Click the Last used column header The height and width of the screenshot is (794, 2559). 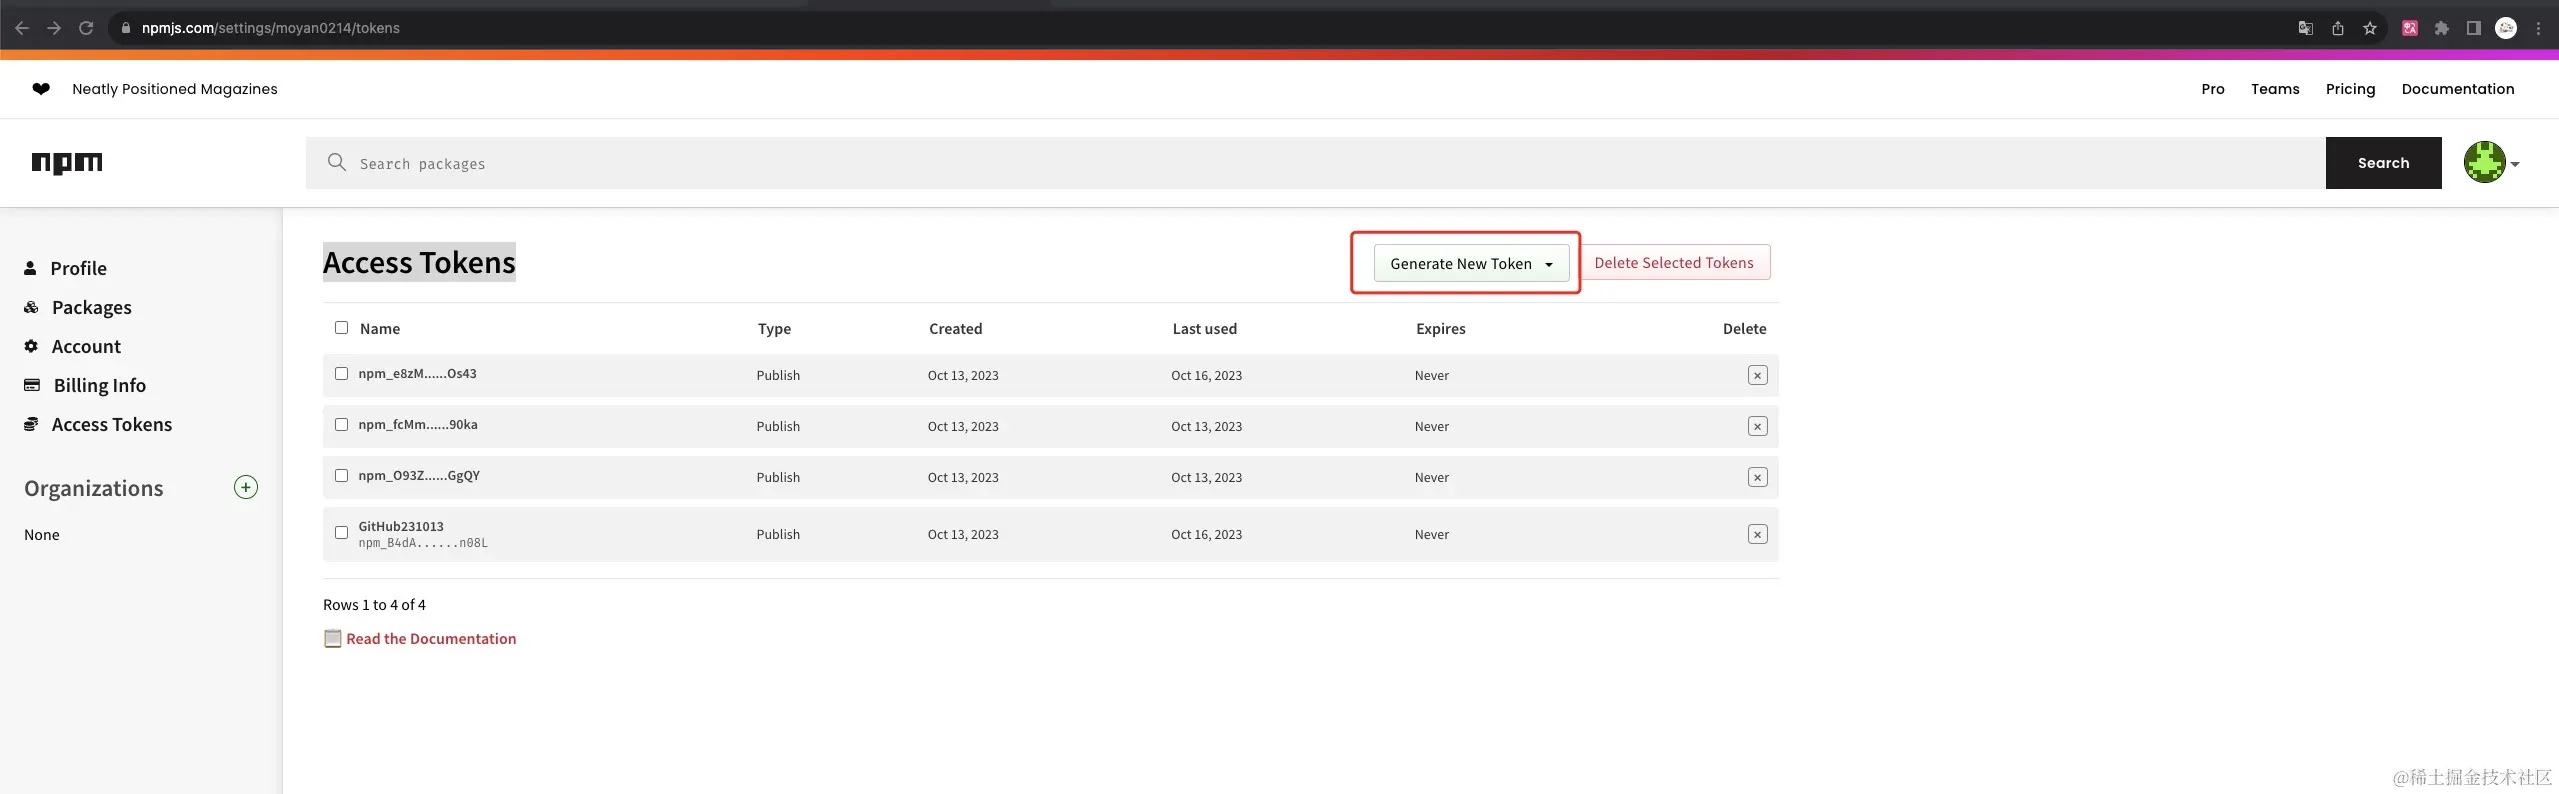(1204, 328)
